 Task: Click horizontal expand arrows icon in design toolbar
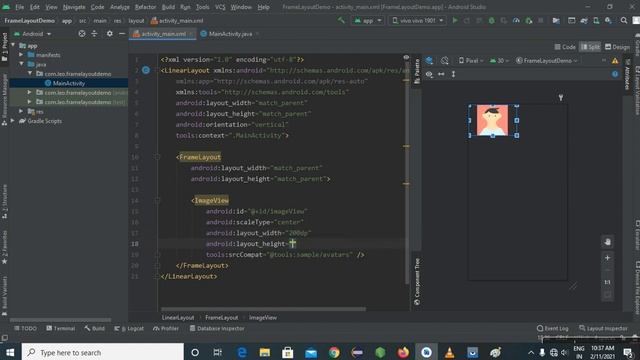point(441,74)
